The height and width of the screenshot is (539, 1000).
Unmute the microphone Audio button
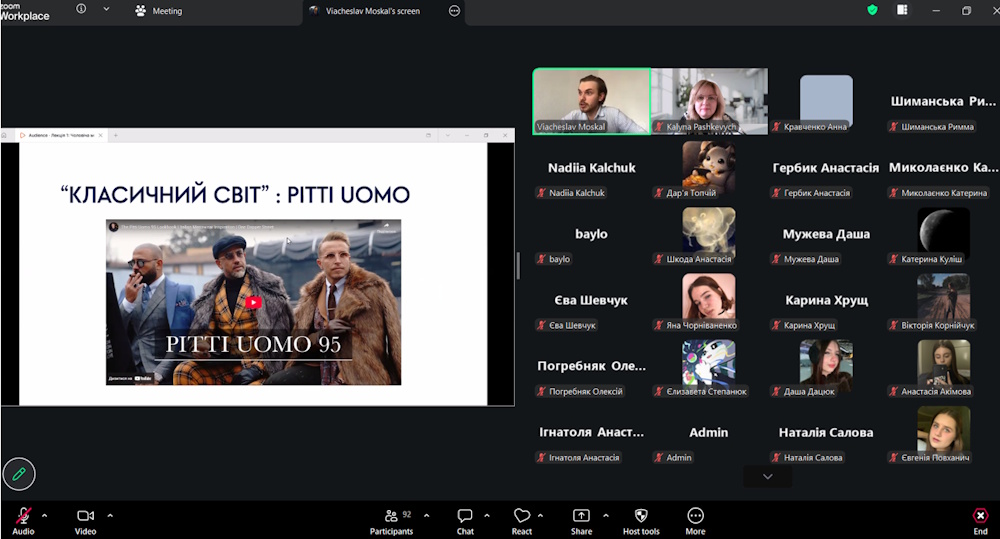click(22, 516)
